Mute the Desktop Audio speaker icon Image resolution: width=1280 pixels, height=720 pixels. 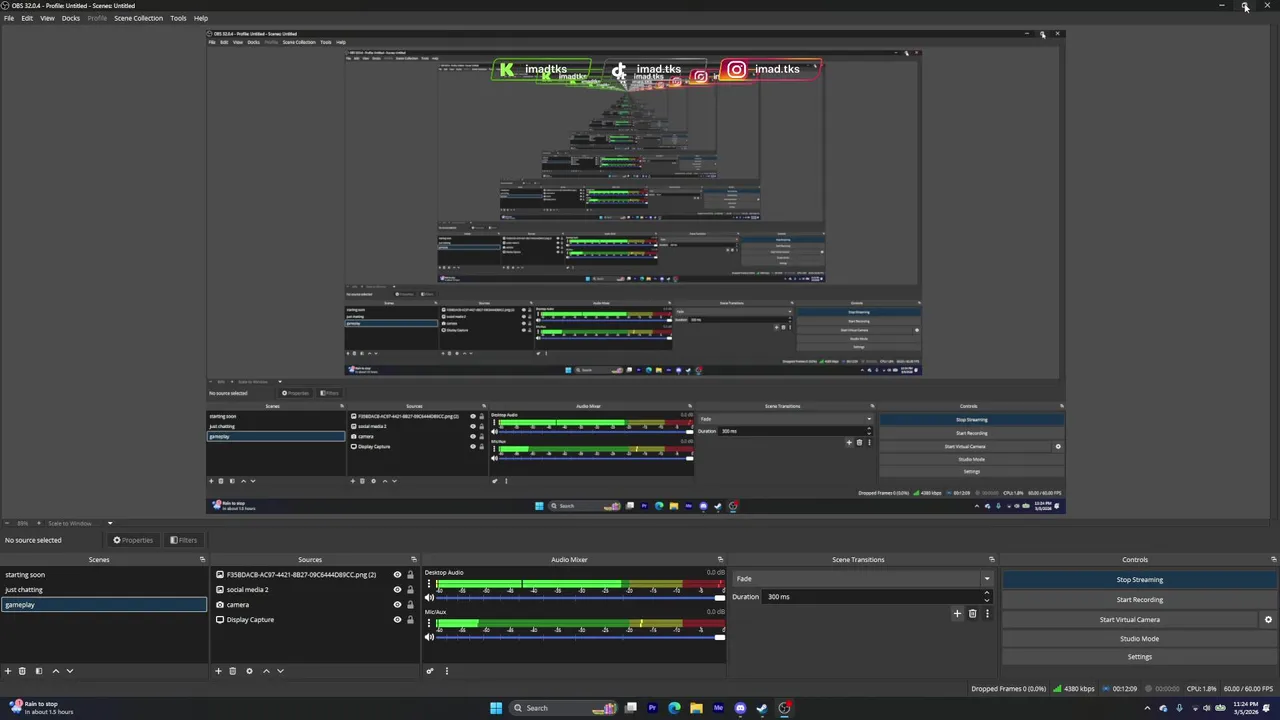(x=430, y=597)
